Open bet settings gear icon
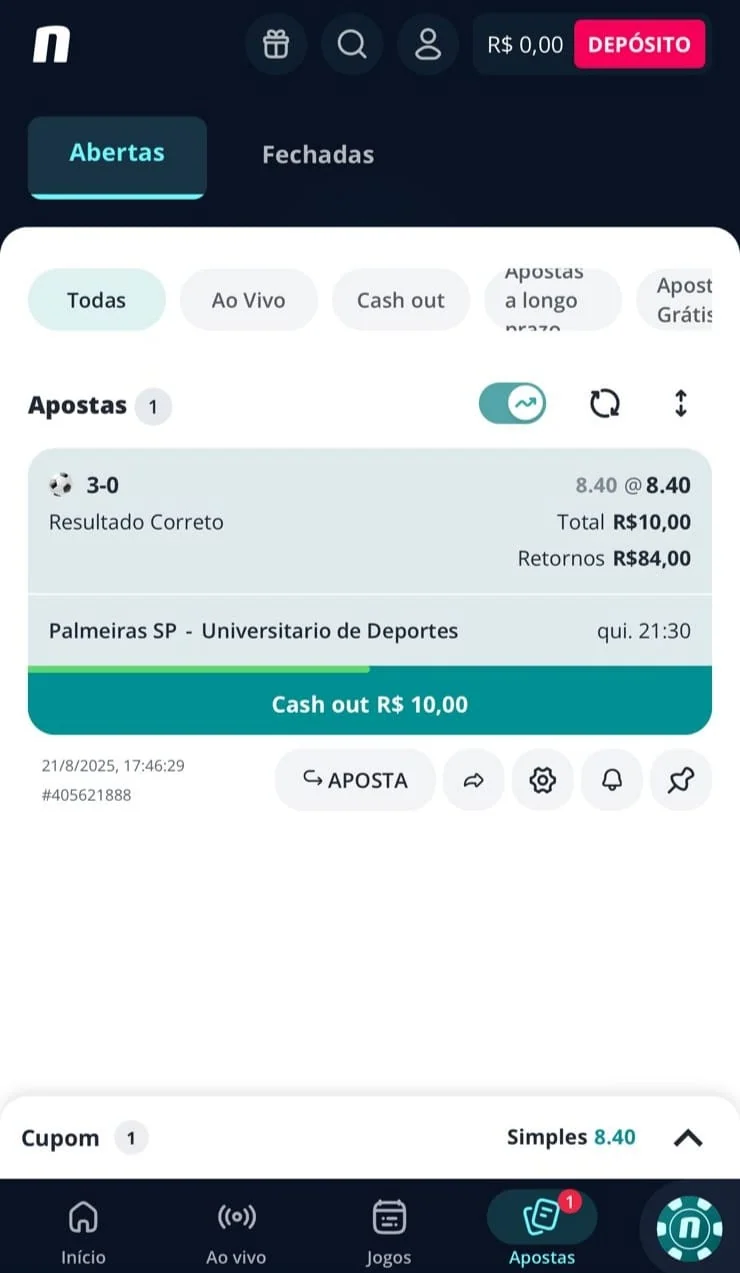Screen dimensions: 740x1273 tap(542, 780)
